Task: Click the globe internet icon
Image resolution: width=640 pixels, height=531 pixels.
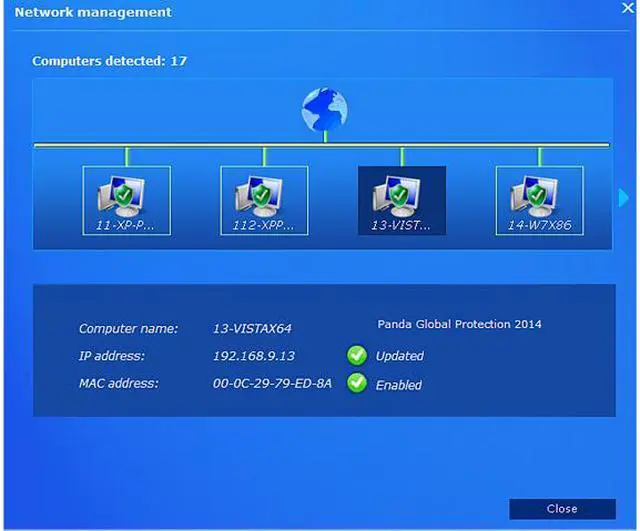Action: (x=324, y=110)
